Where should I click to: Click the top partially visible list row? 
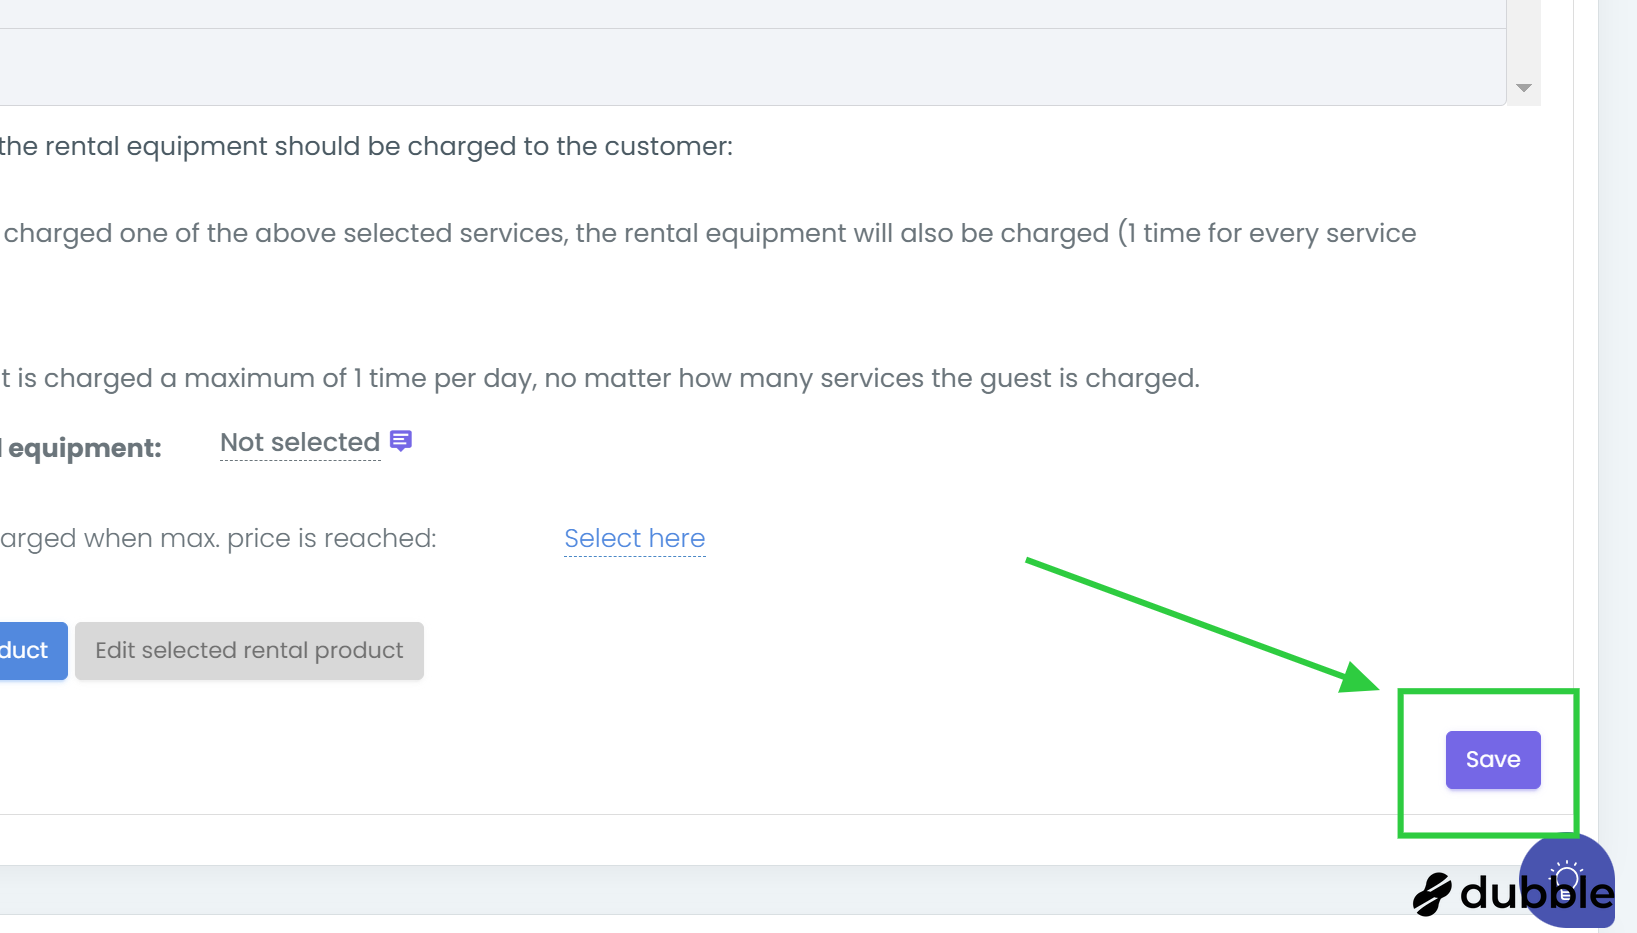(x=750, y=13)
